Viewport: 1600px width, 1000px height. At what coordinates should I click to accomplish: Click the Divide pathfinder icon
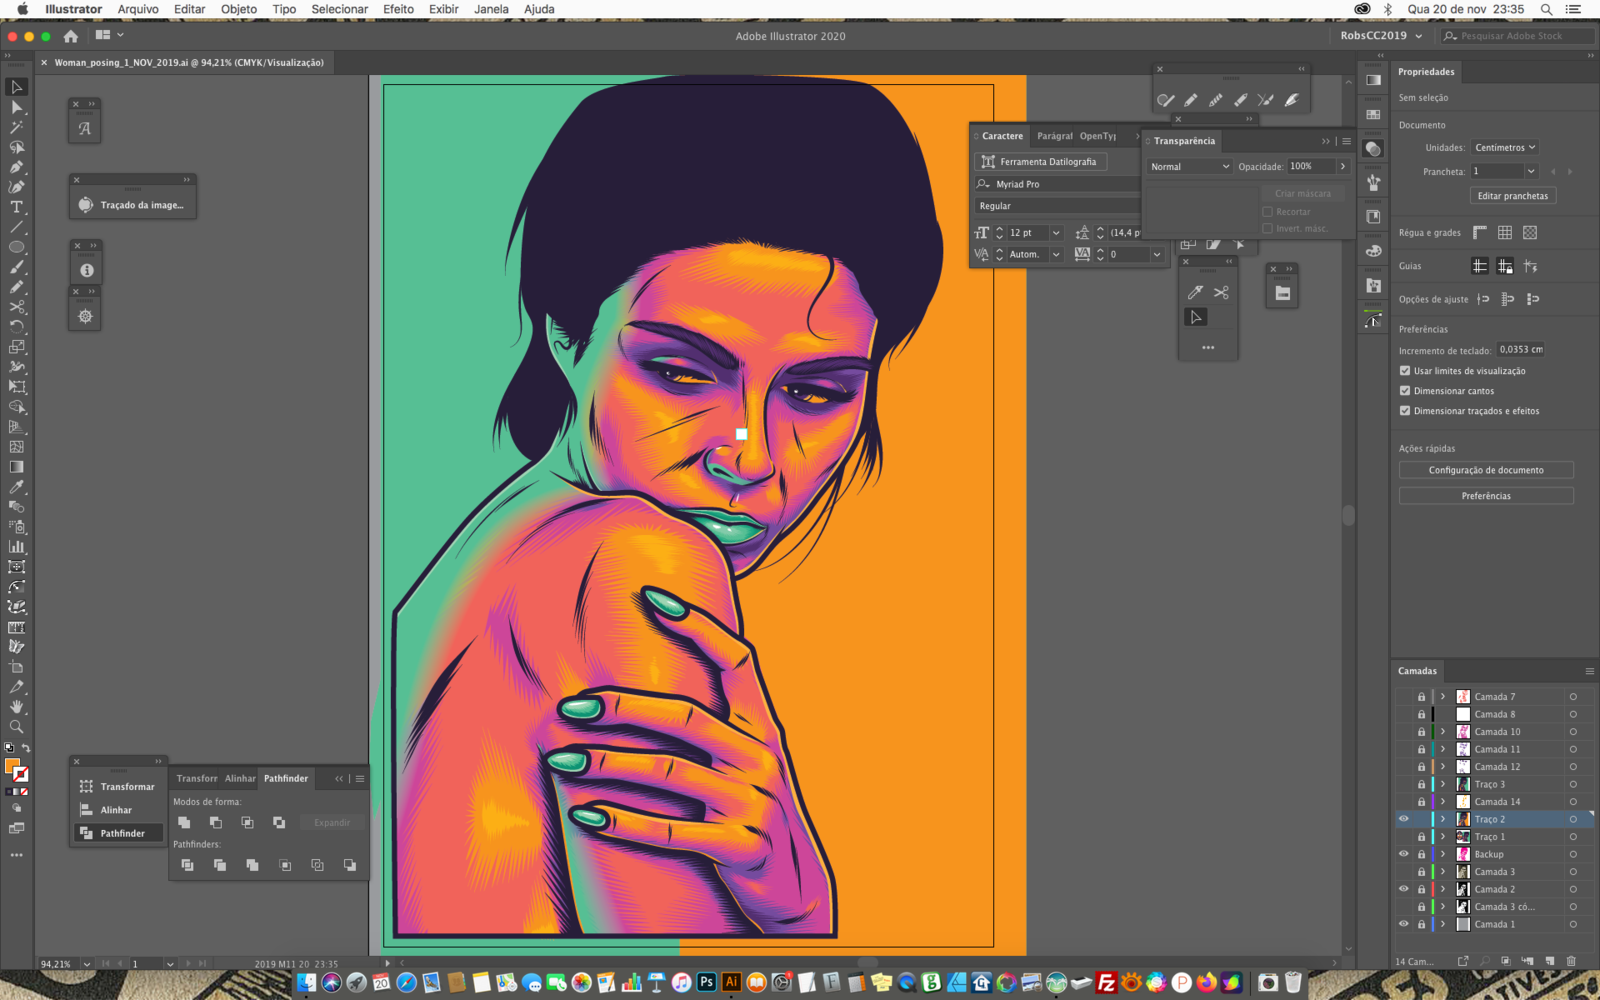point(187,865)
